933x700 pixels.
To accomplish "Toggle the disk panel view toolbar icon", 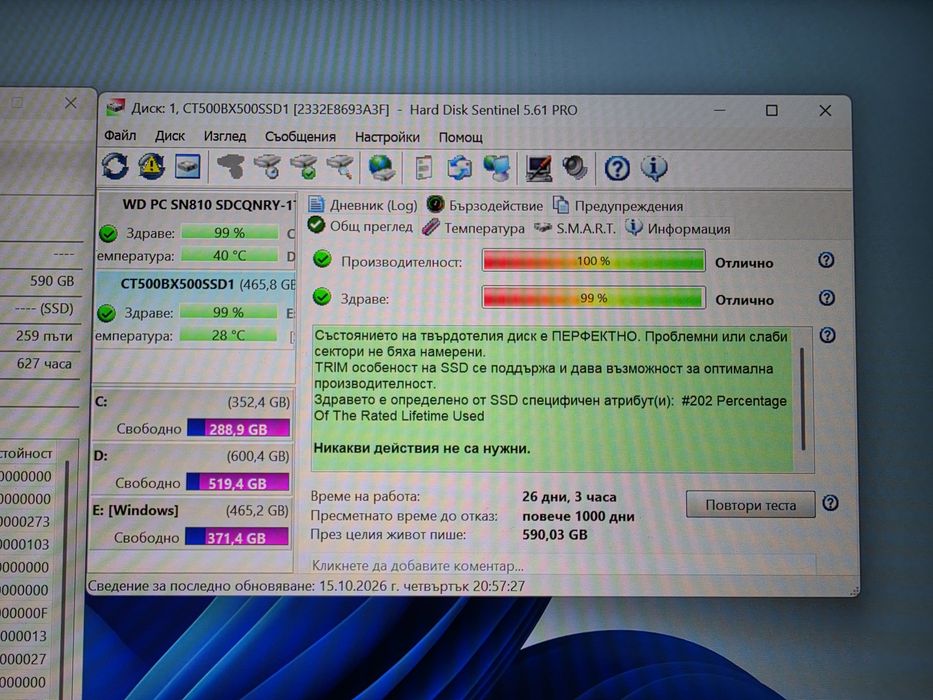I will pyautogui.click(x=187, y=167).
